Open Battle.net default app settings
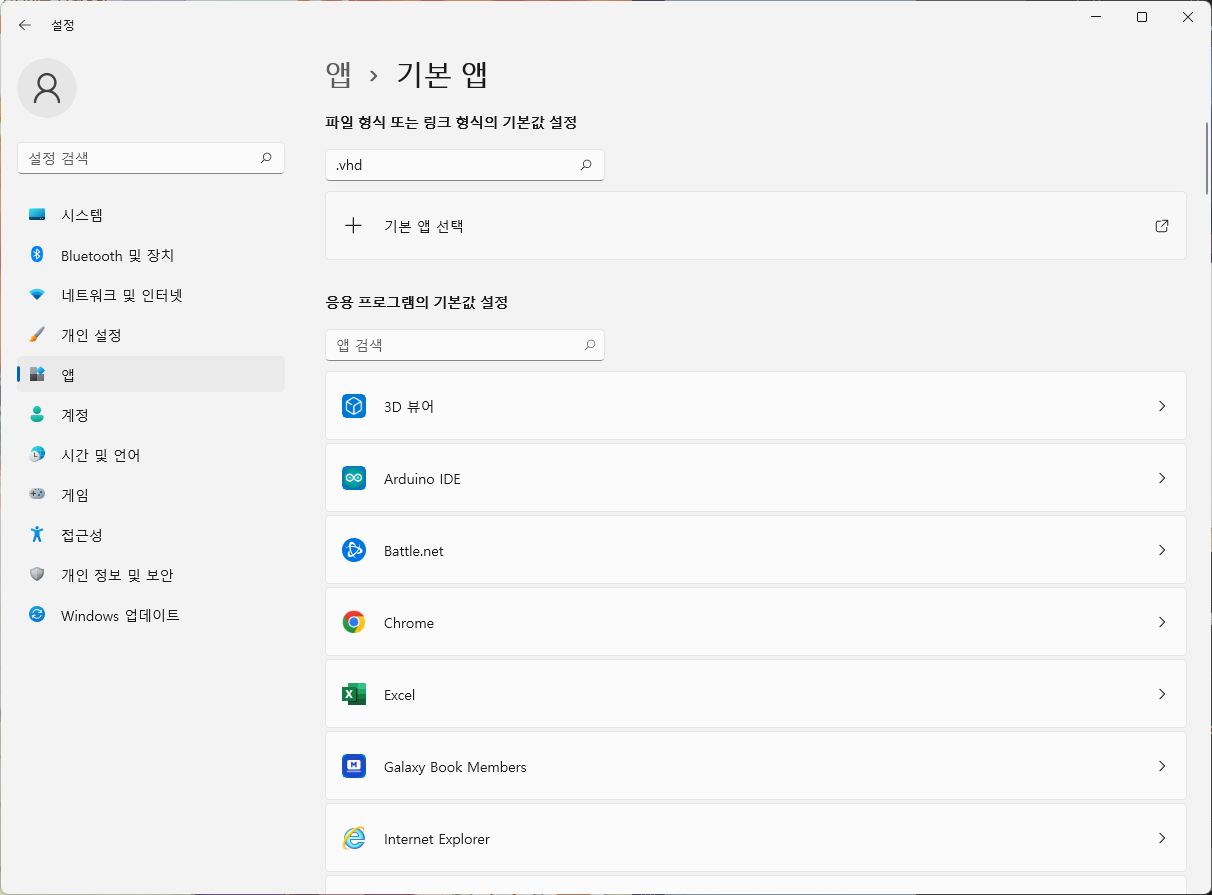The width and height of the screenshot is (1212, 895). (756, 550)
